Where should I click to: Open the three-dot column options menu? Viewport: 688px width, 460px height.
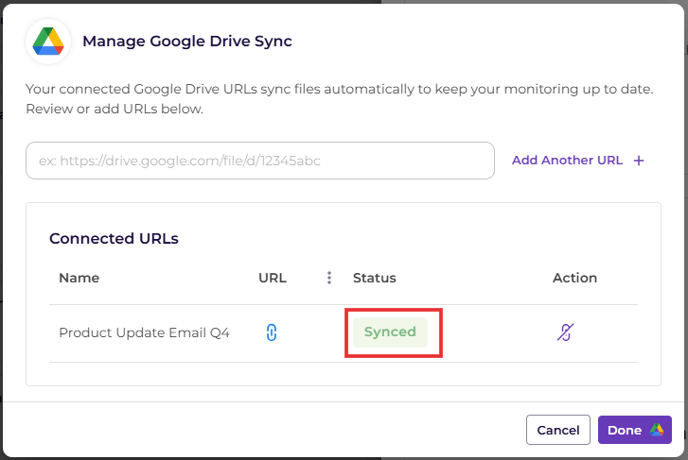click(x=329, y=278)
